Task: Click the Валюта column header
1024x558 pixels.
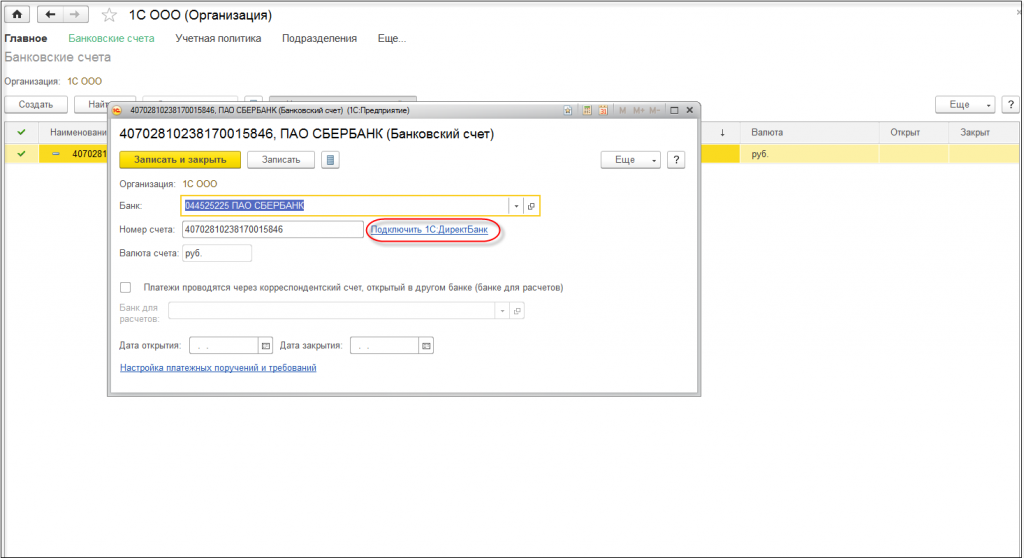Action: 809,133
